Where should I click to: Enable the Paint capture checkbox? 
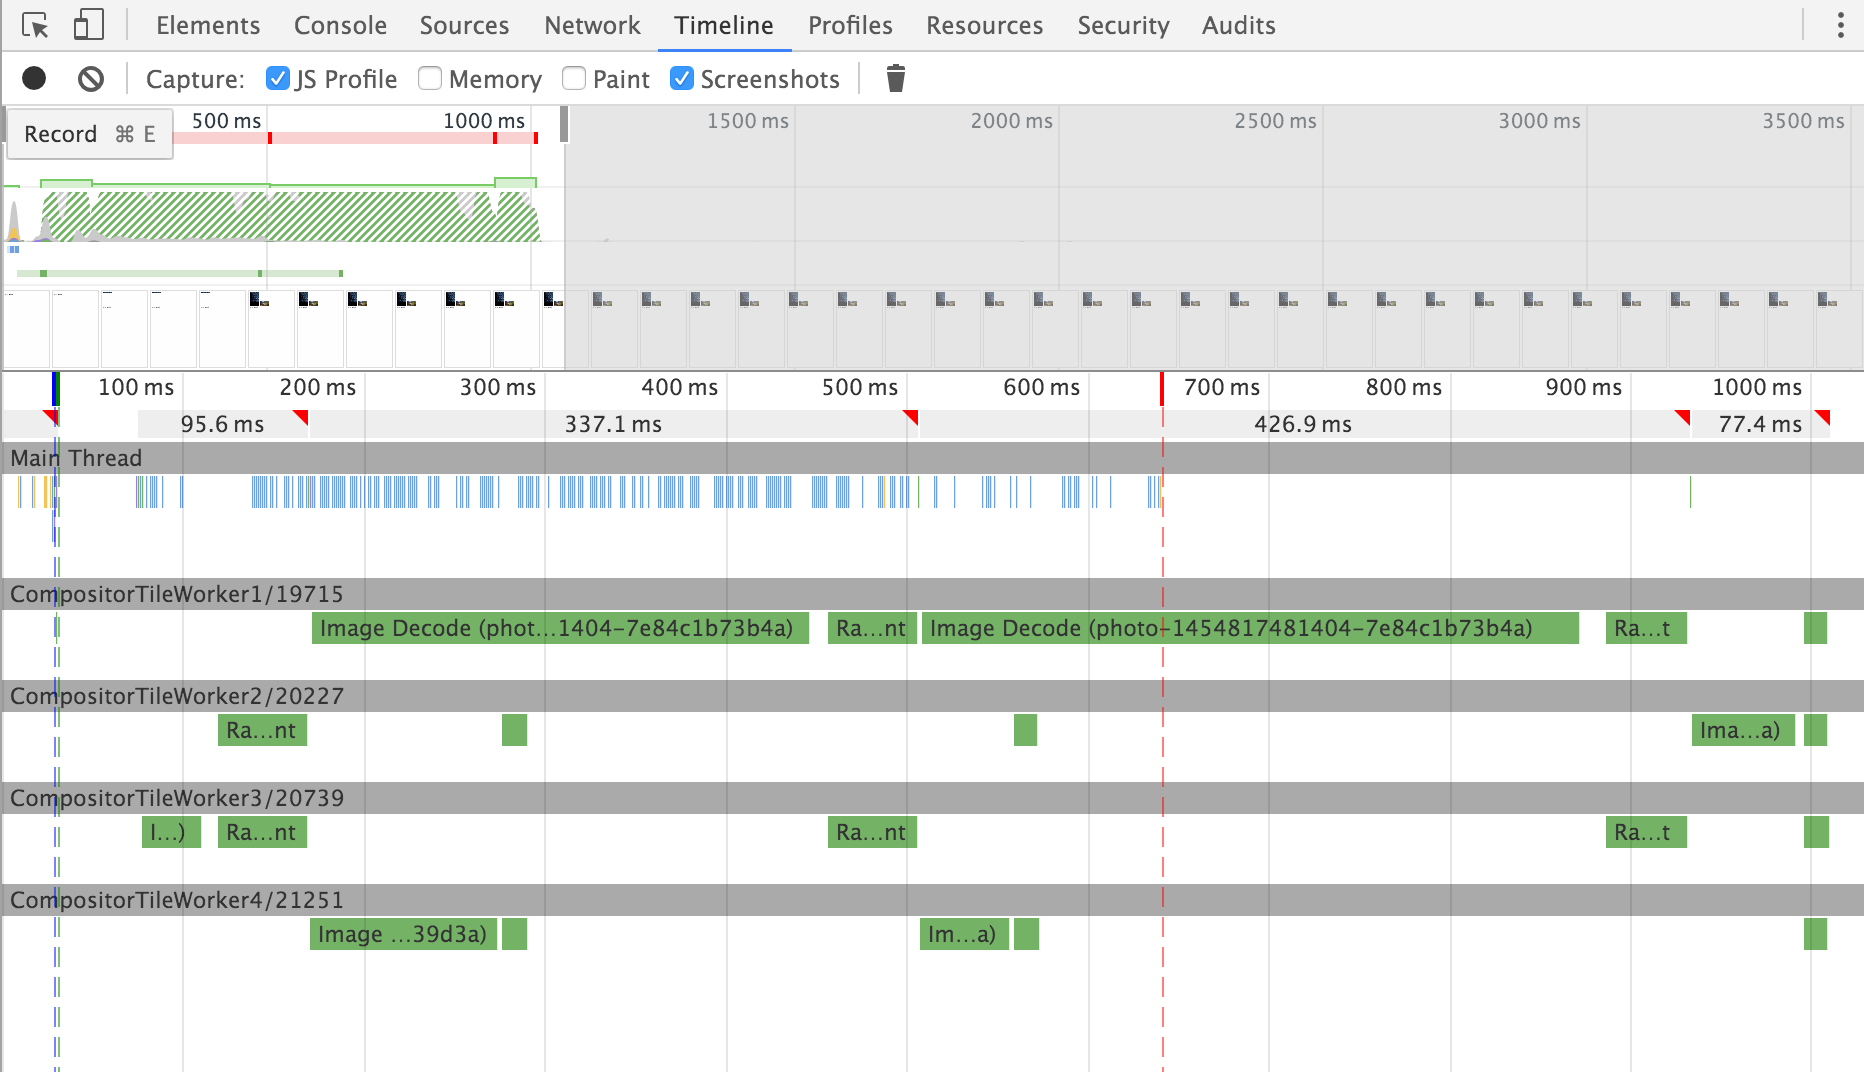(x=574, y=78)
